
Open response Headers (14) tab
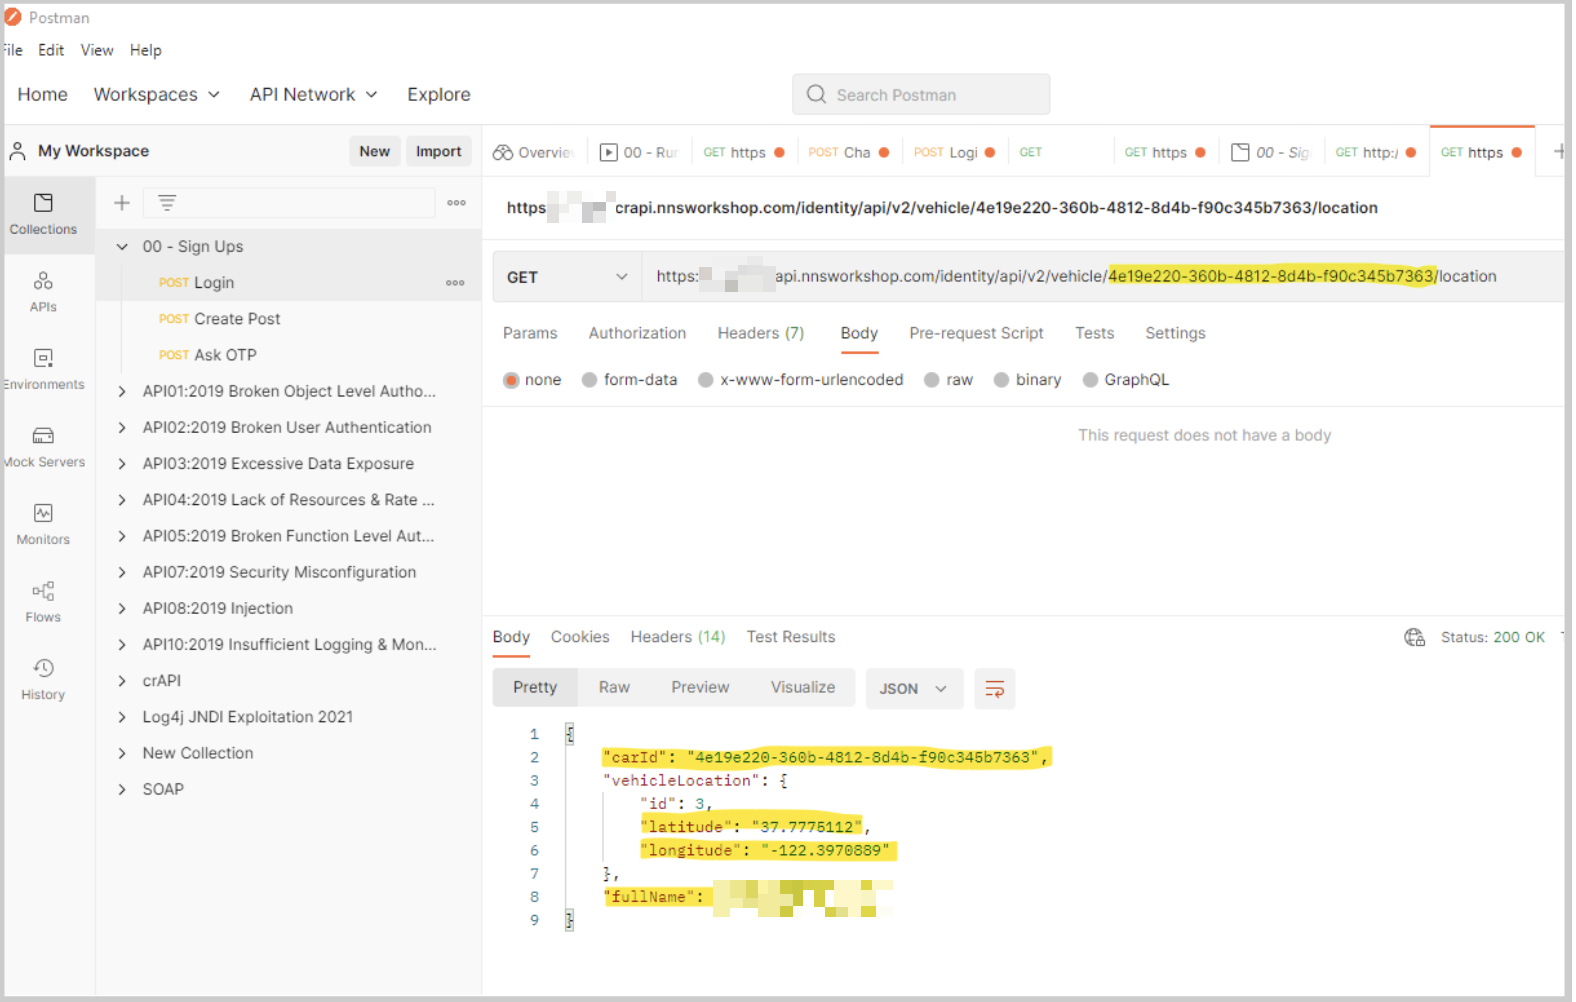coord(678,637)
